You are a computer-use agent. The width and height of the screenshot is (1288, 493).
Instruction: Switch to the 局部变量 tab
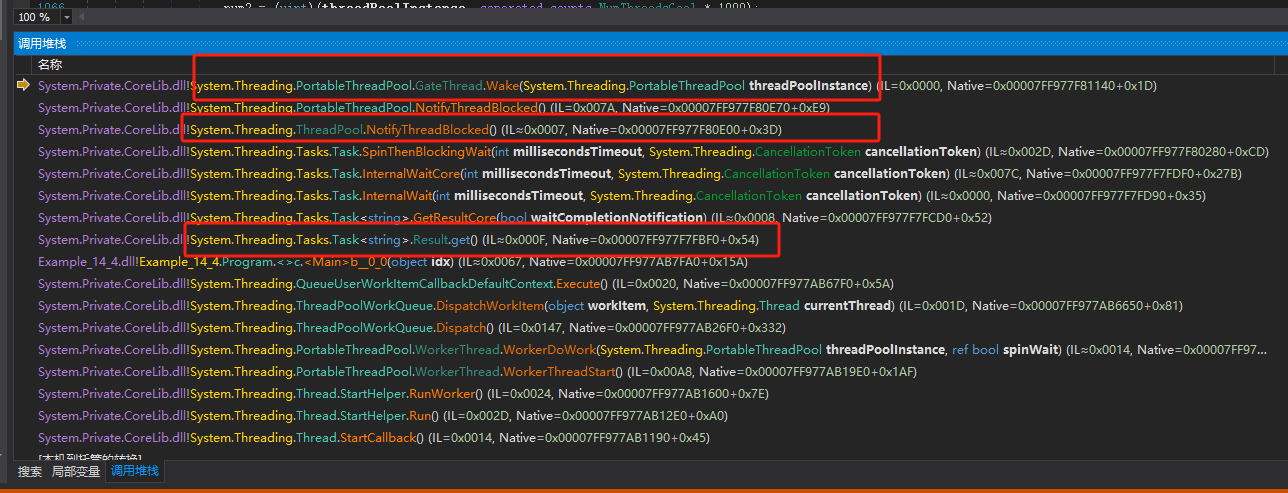tap(76, 471)
